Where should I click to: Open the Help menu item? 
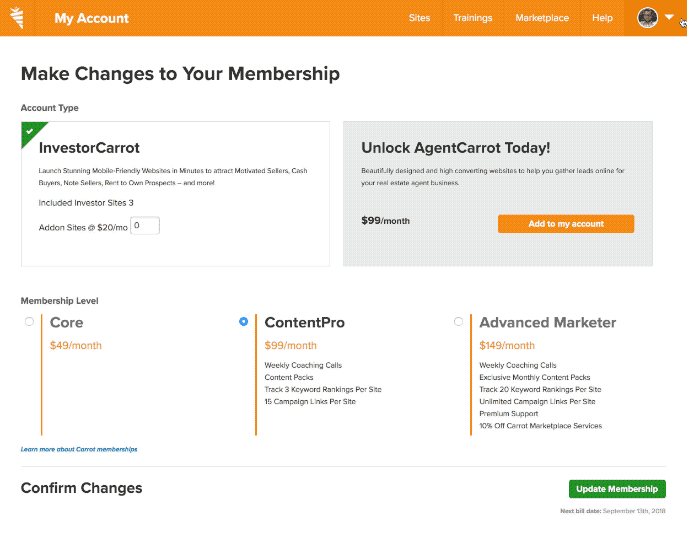pyautogui.click(x=602, y=18)
